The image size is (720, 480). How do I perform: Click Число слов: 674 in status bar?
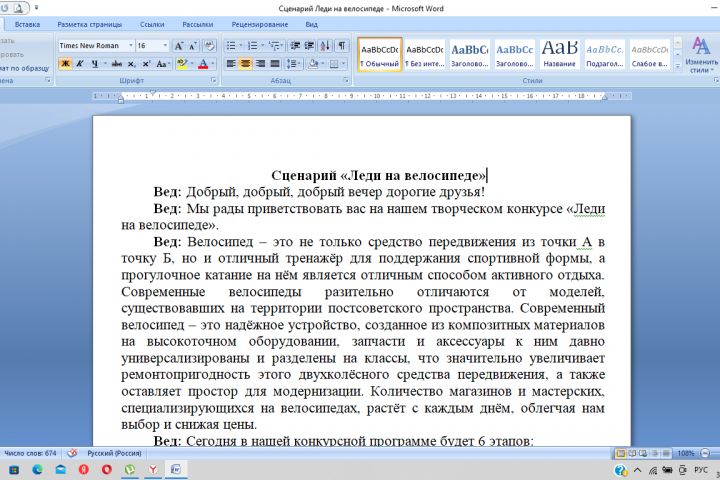coord(30,453)
